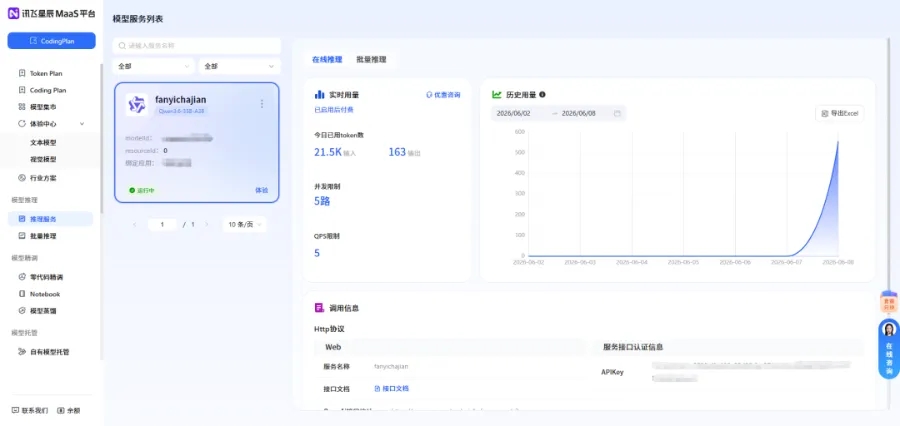The image size is (900, 426).
Task: Click the service name value fanyichajian
Action: click(x=391, y=366)
